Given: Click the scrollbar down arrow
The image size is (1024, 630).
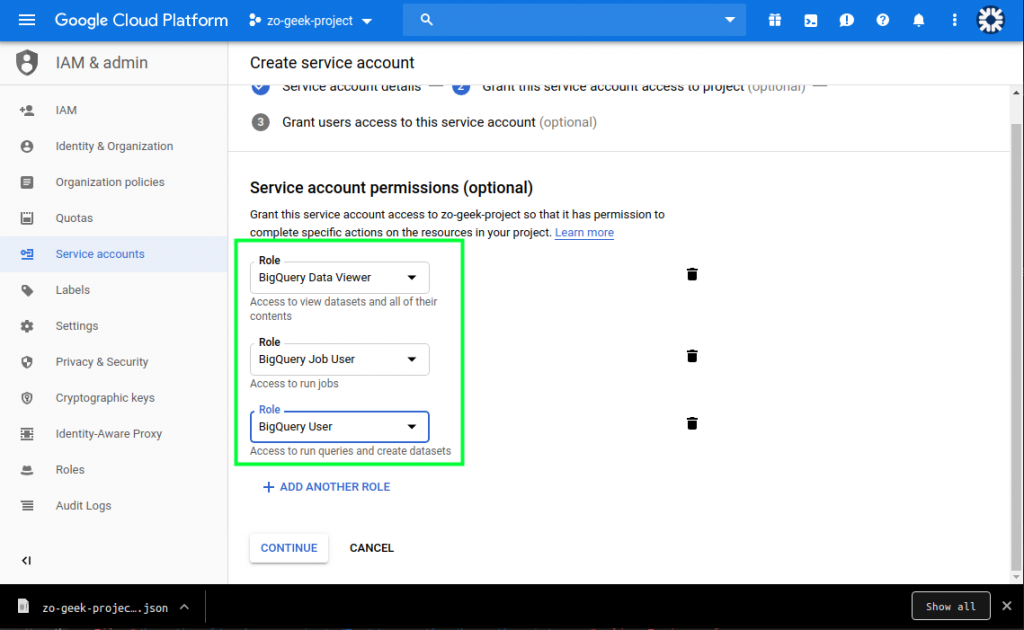Looking at the screenshot, I should (x=1016, y=576).
